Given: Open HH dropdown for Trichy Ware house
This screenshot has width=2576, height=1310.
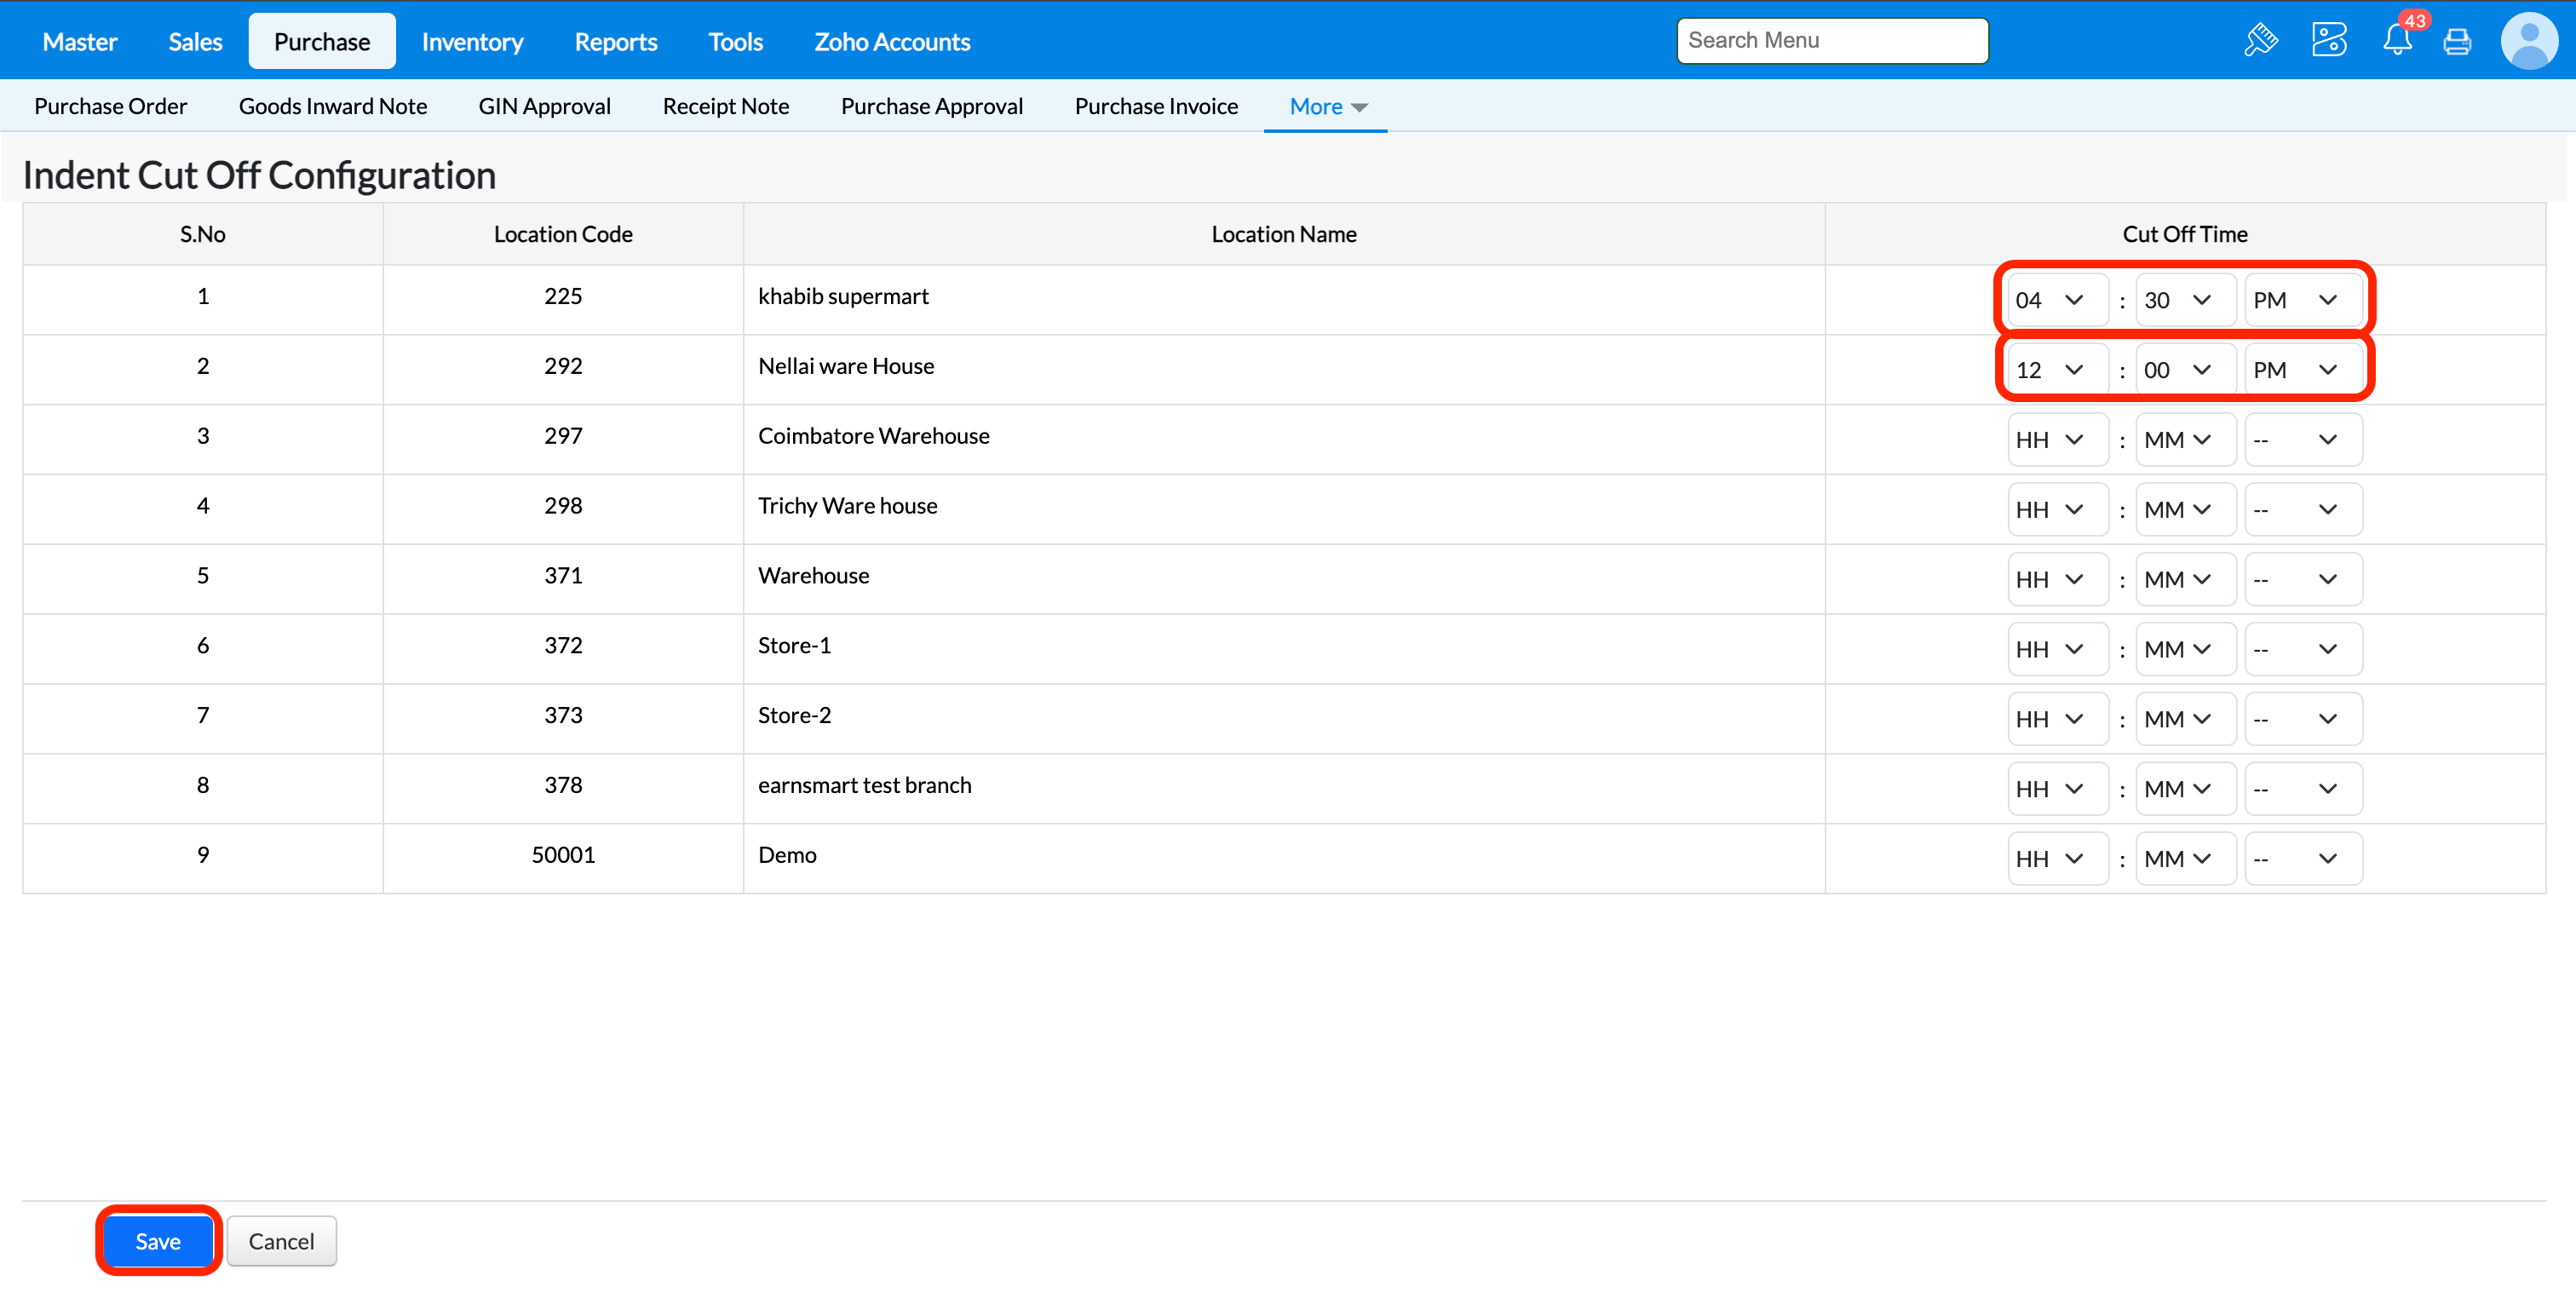Looking at the screenshot, I should coord(2055,510).
